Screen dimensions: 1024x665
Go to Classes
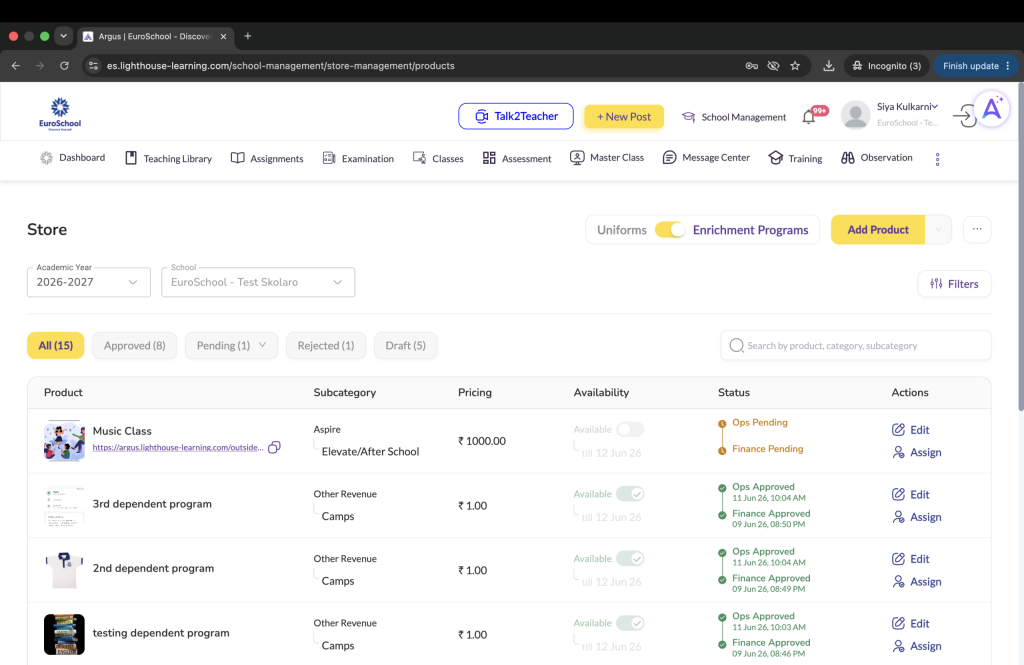(438, 158)
